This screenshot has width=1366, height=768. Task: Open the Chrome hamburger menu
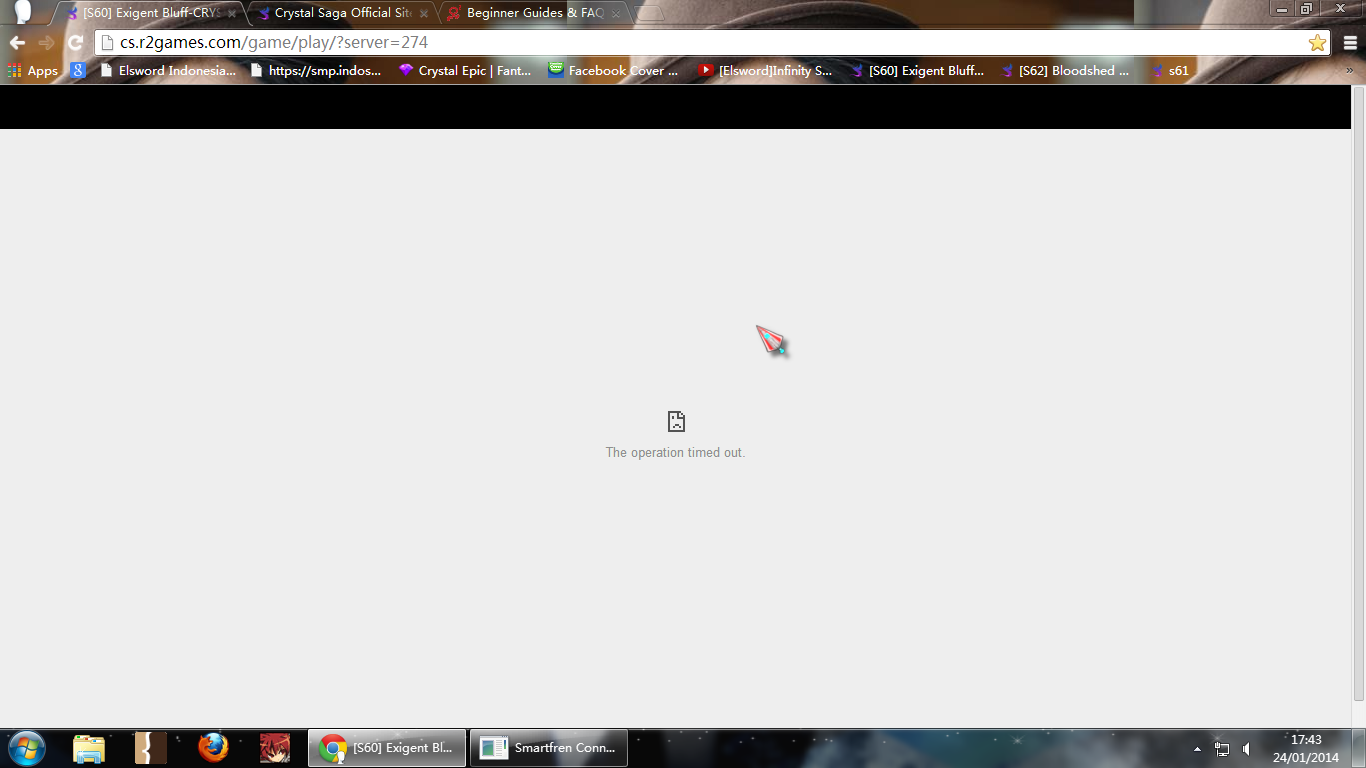1350,43
